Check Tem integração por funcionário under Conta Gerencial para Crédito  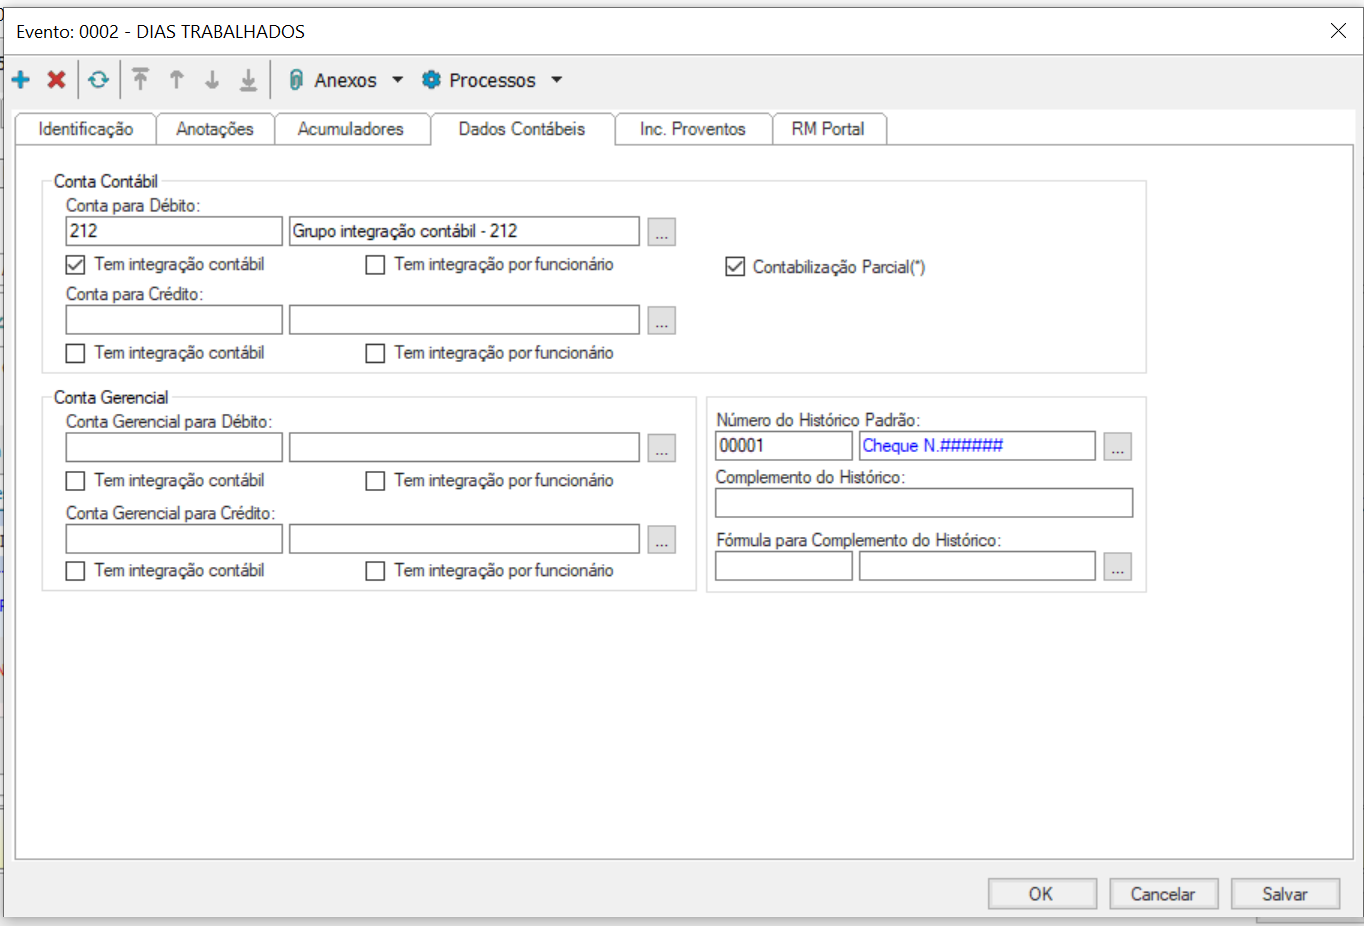coord(375,571)
